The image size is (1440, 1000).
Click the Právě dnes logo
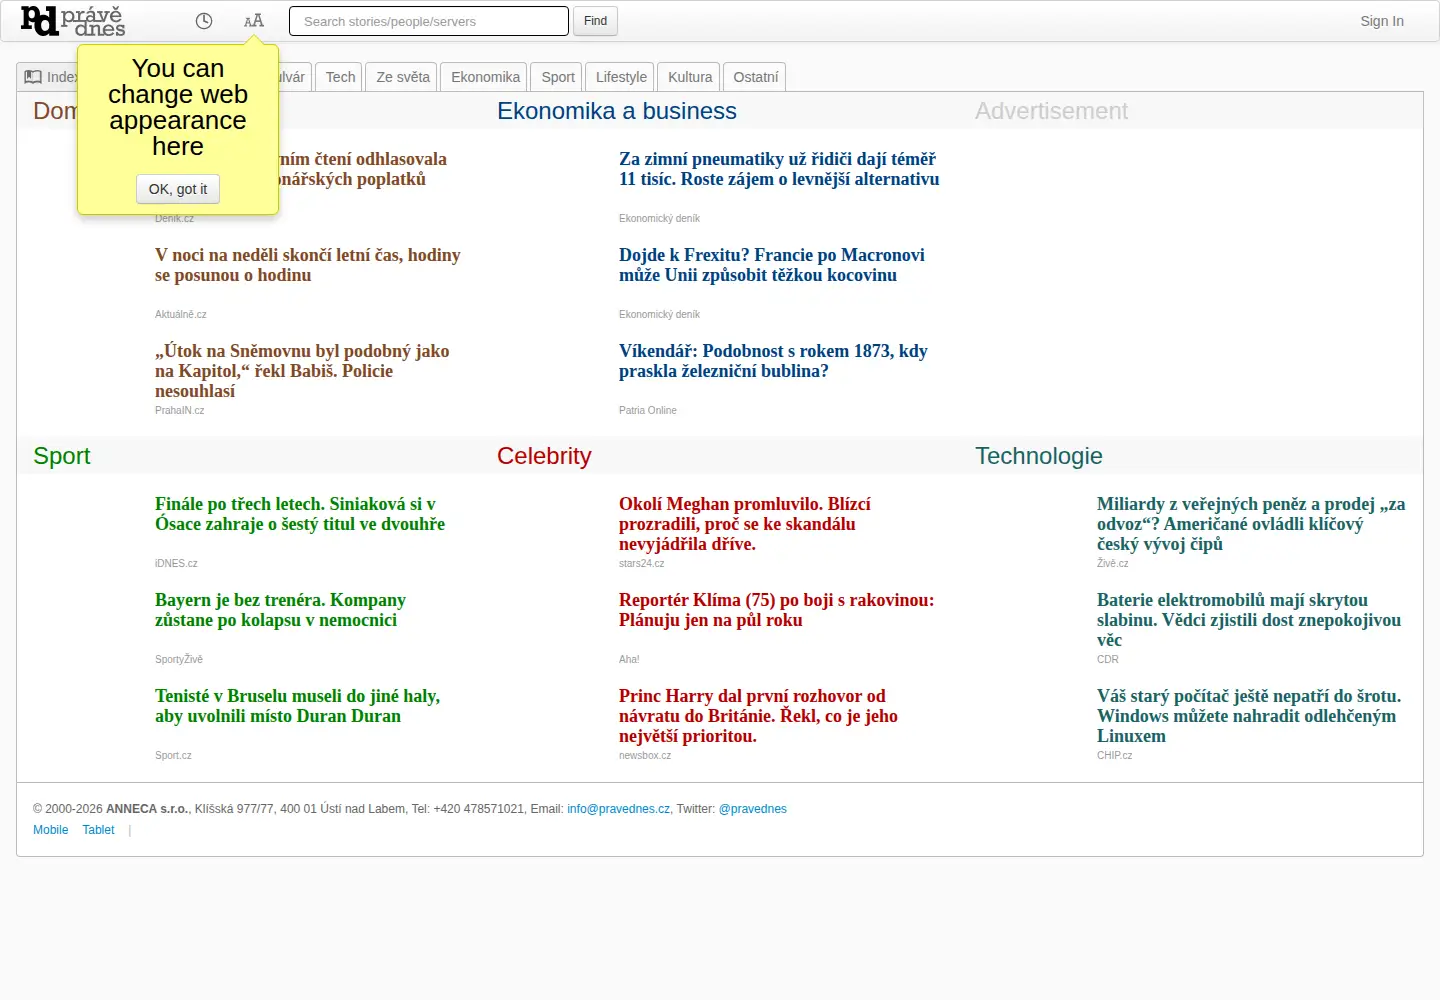click(73, 21)
